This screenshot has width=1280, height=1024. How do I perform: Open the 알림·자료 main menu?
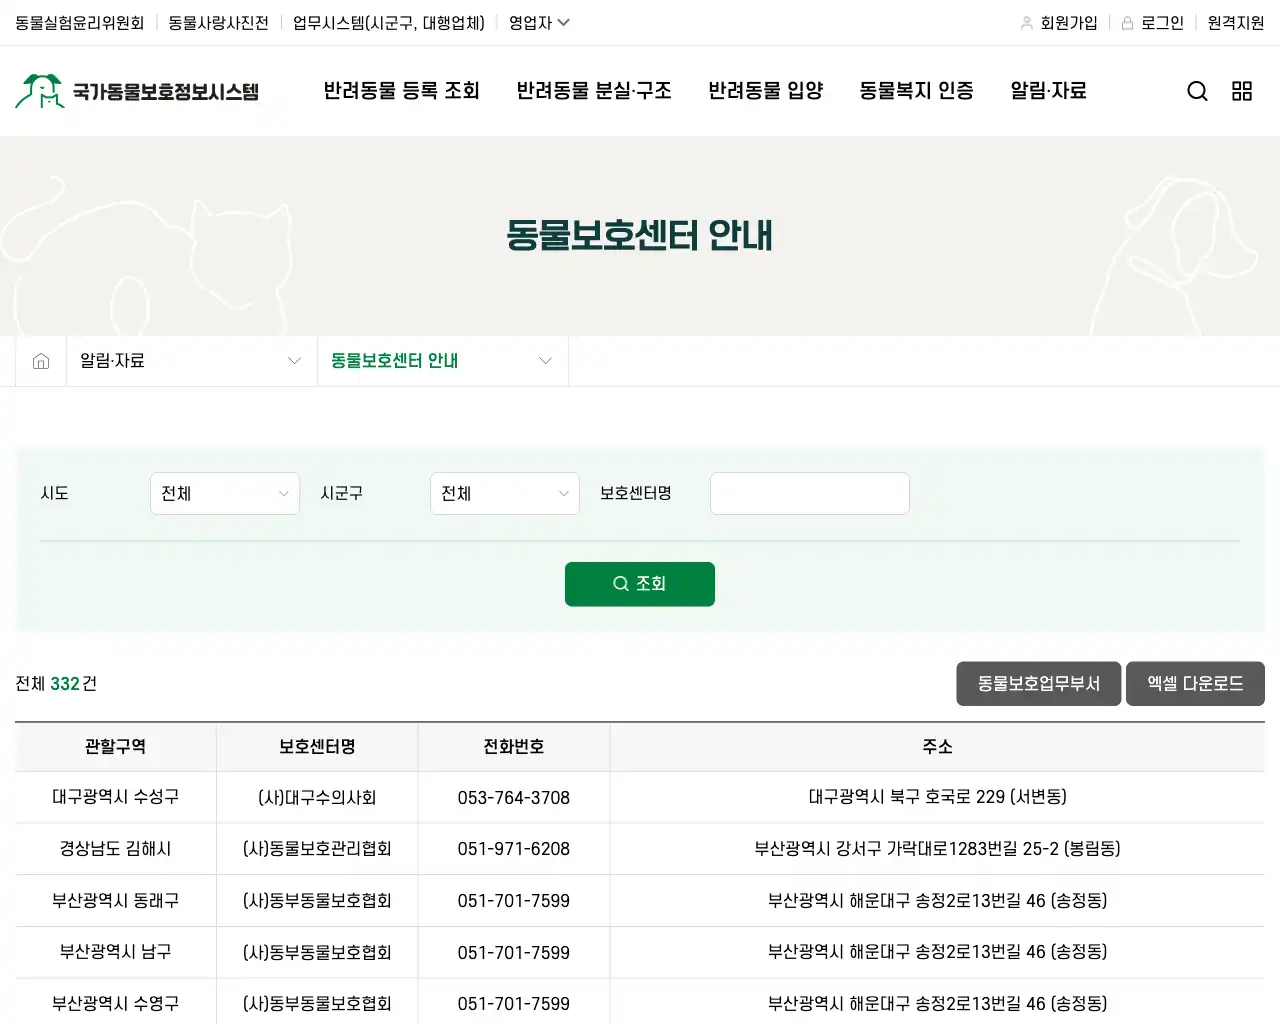coord(1048,91)
